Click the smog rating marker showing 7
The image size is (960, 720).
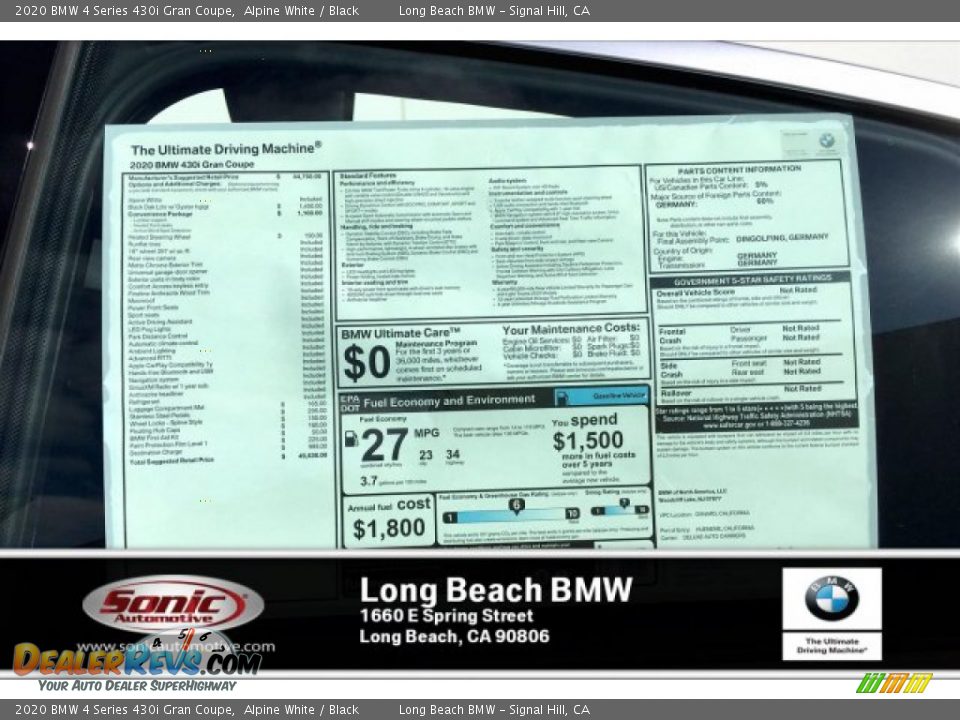624,503
